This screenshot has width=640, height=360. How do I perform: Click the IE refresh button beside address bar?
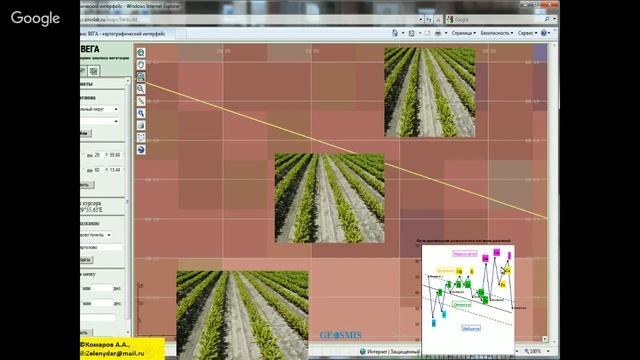coord(429,19)
